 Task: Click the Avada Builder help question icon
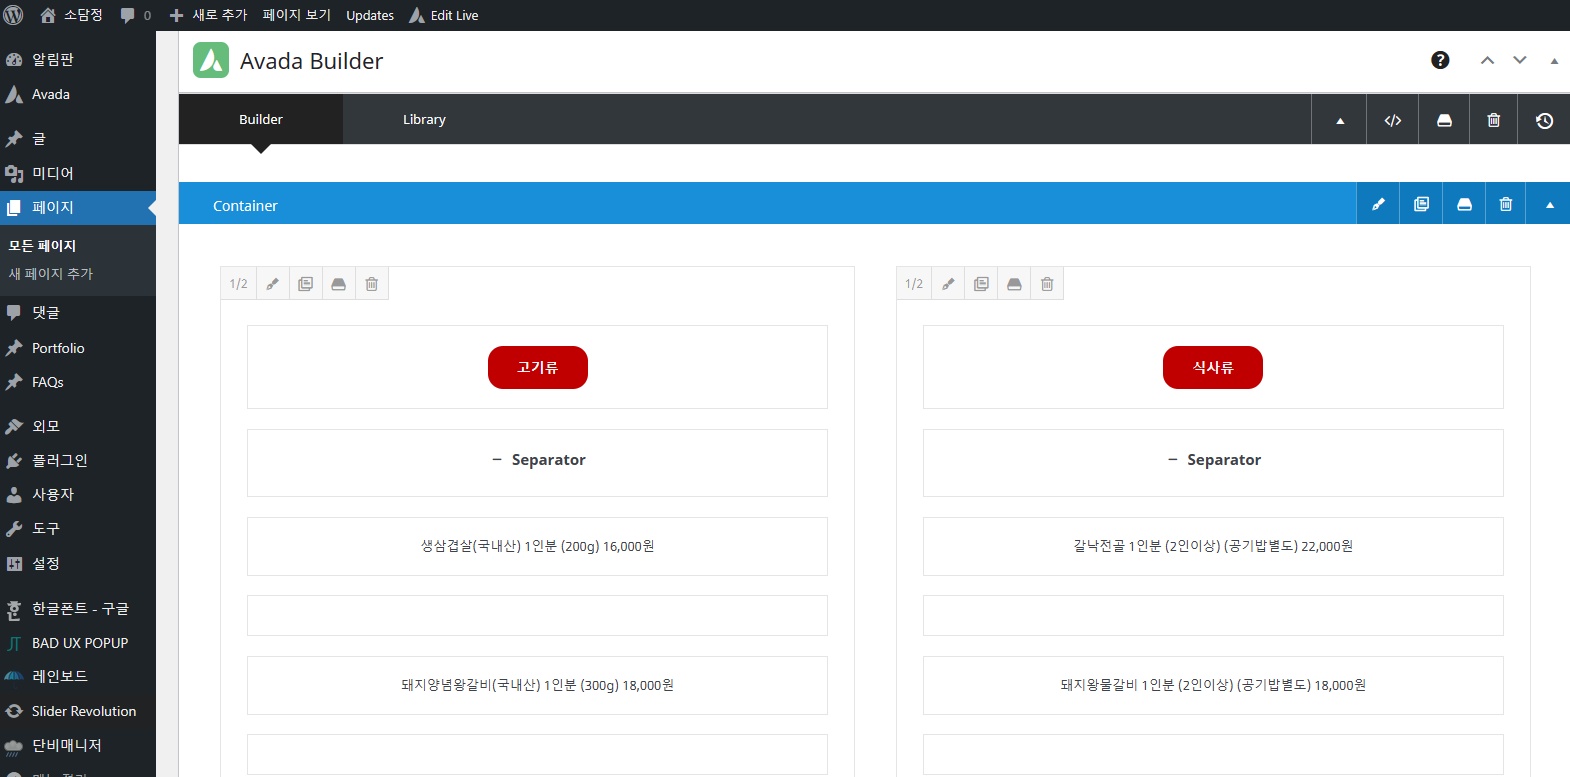(1440, 60)
